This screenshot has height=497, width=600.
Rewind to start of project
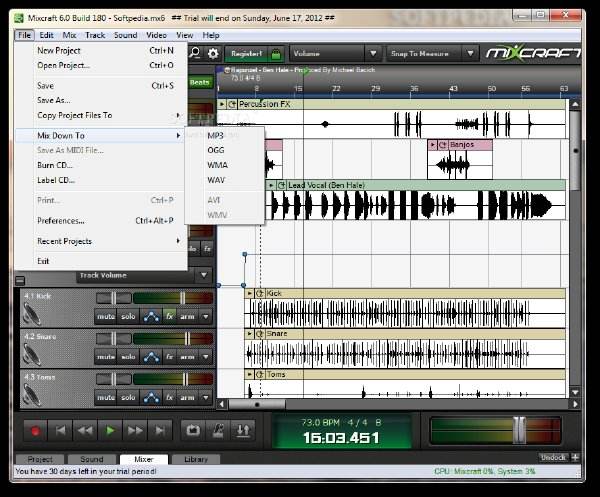tap(60, 431)
